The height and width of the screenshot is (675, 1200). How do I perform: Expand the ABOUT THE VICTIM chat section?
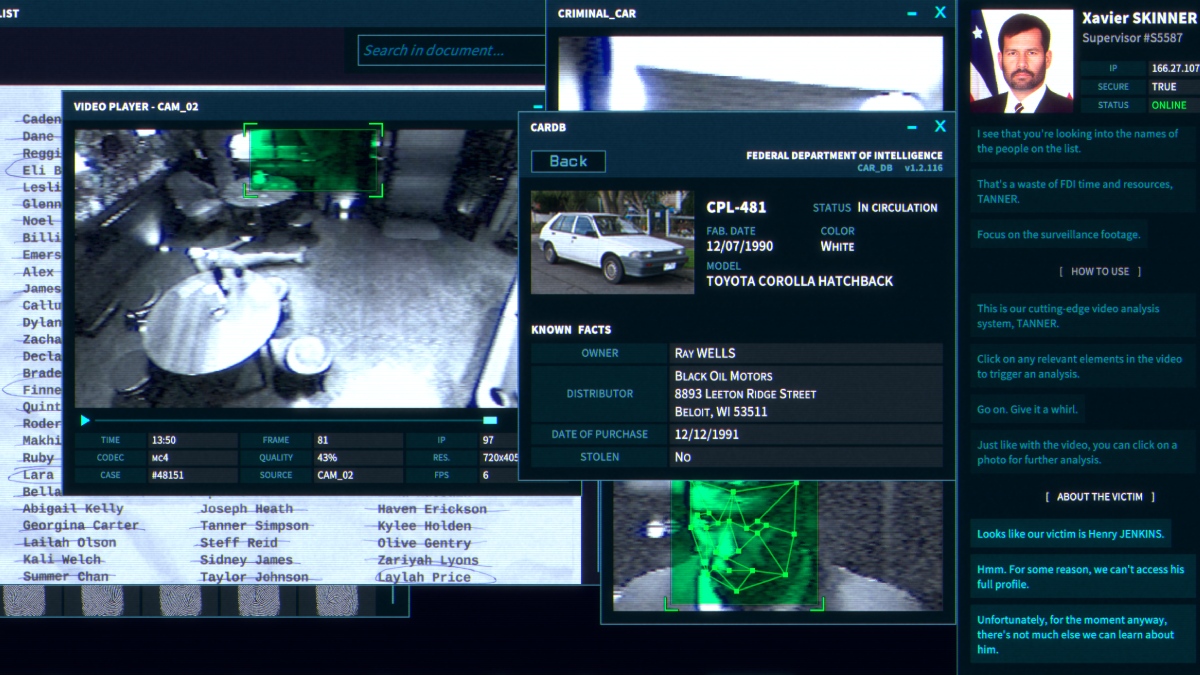(x=1101, y=496)
